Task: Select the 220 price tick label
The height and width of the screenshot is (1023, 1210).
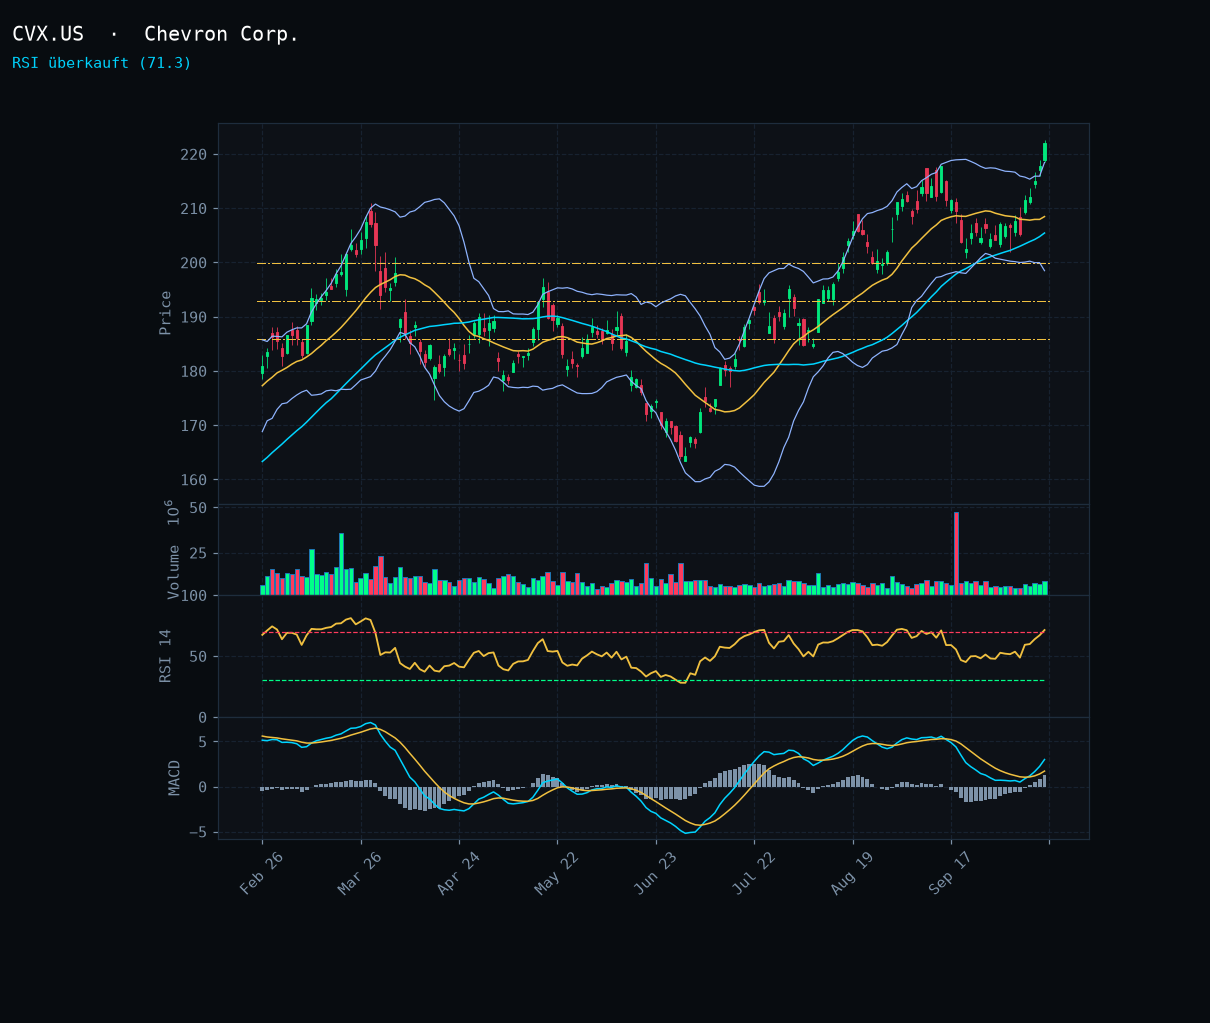Action: click(x=194, y=155)
